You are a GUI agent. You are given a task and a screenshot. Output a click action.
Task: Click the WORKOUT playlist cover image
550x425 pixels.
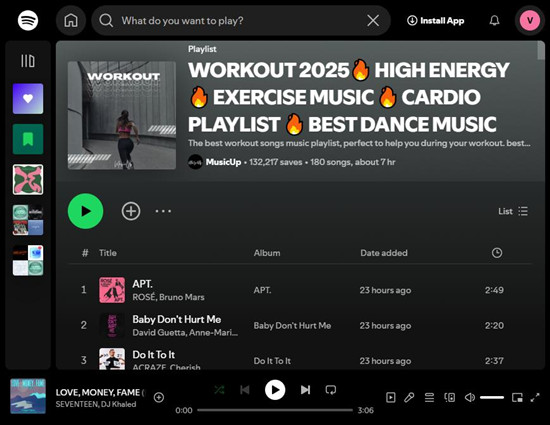(122, 115)
